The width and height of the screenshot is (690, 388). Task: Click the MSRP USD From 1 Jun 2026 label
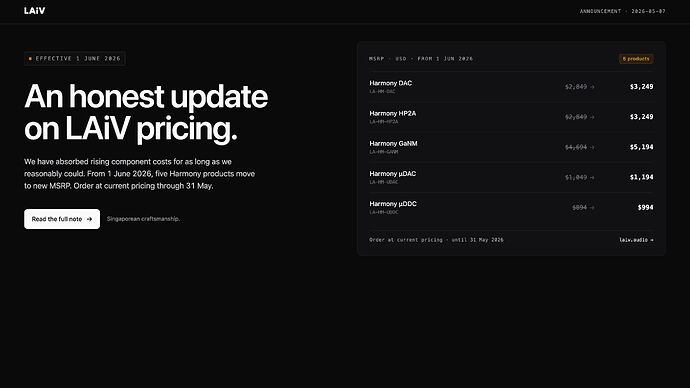pyautogui.click(x=421, y=59)
